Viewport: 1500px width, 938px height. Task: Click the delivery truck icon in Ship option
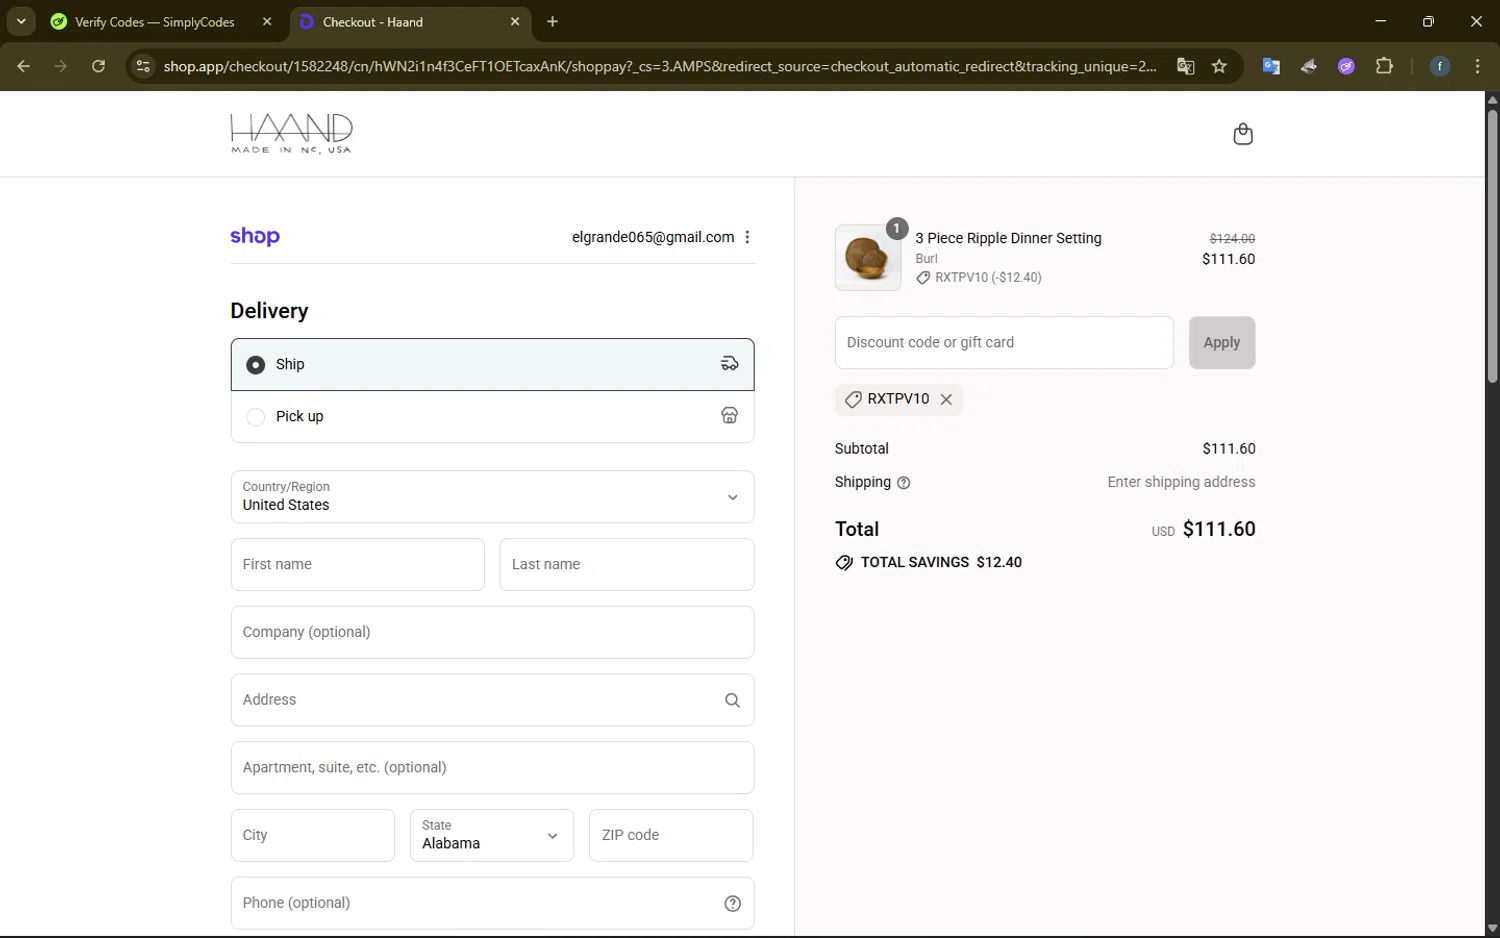pyautogui.click(x=730, y=364)
